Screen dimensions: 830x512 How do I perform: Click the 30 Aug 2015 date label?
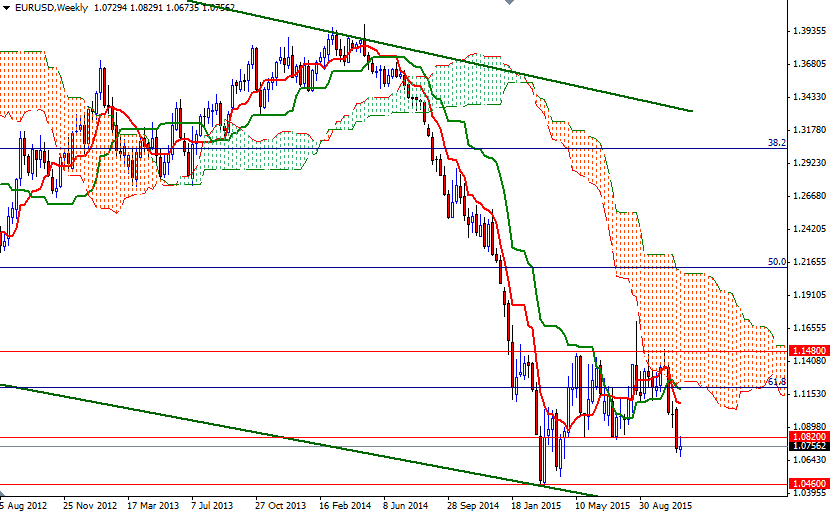pos(665,505)
